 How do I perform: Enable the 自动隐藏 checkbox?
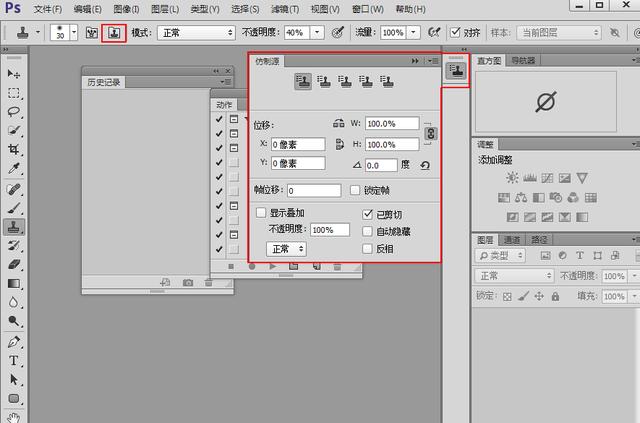point(367,232)
